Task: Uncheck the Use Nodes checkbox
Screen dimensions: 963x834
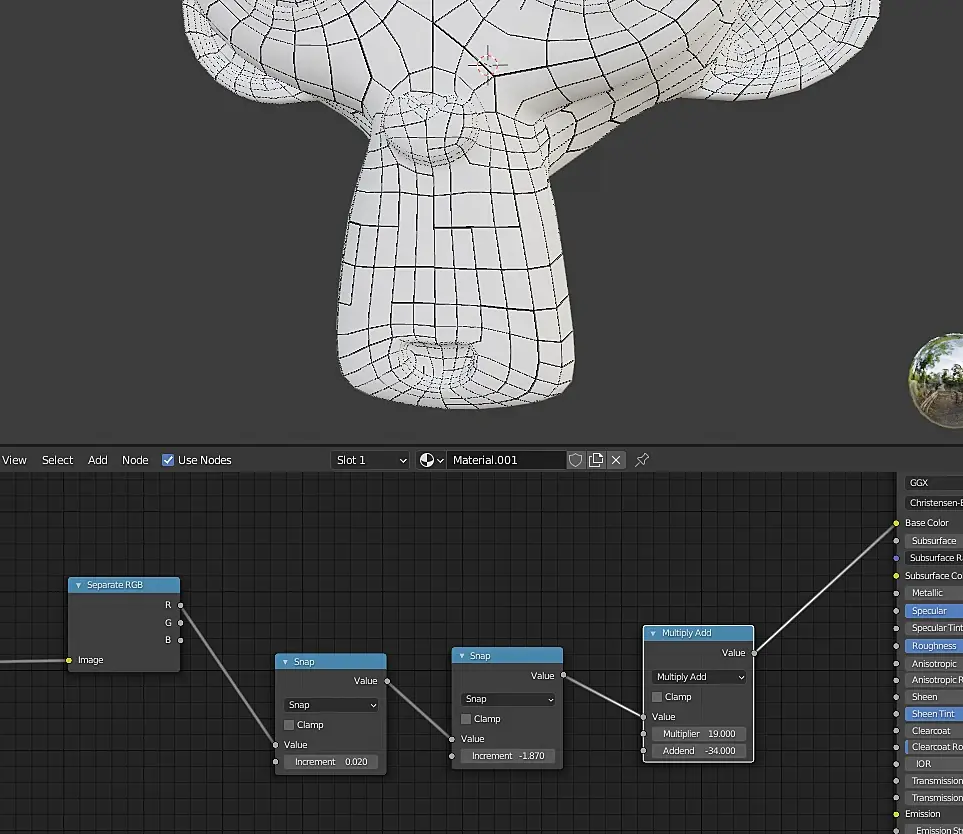Action: click(168, 460)
